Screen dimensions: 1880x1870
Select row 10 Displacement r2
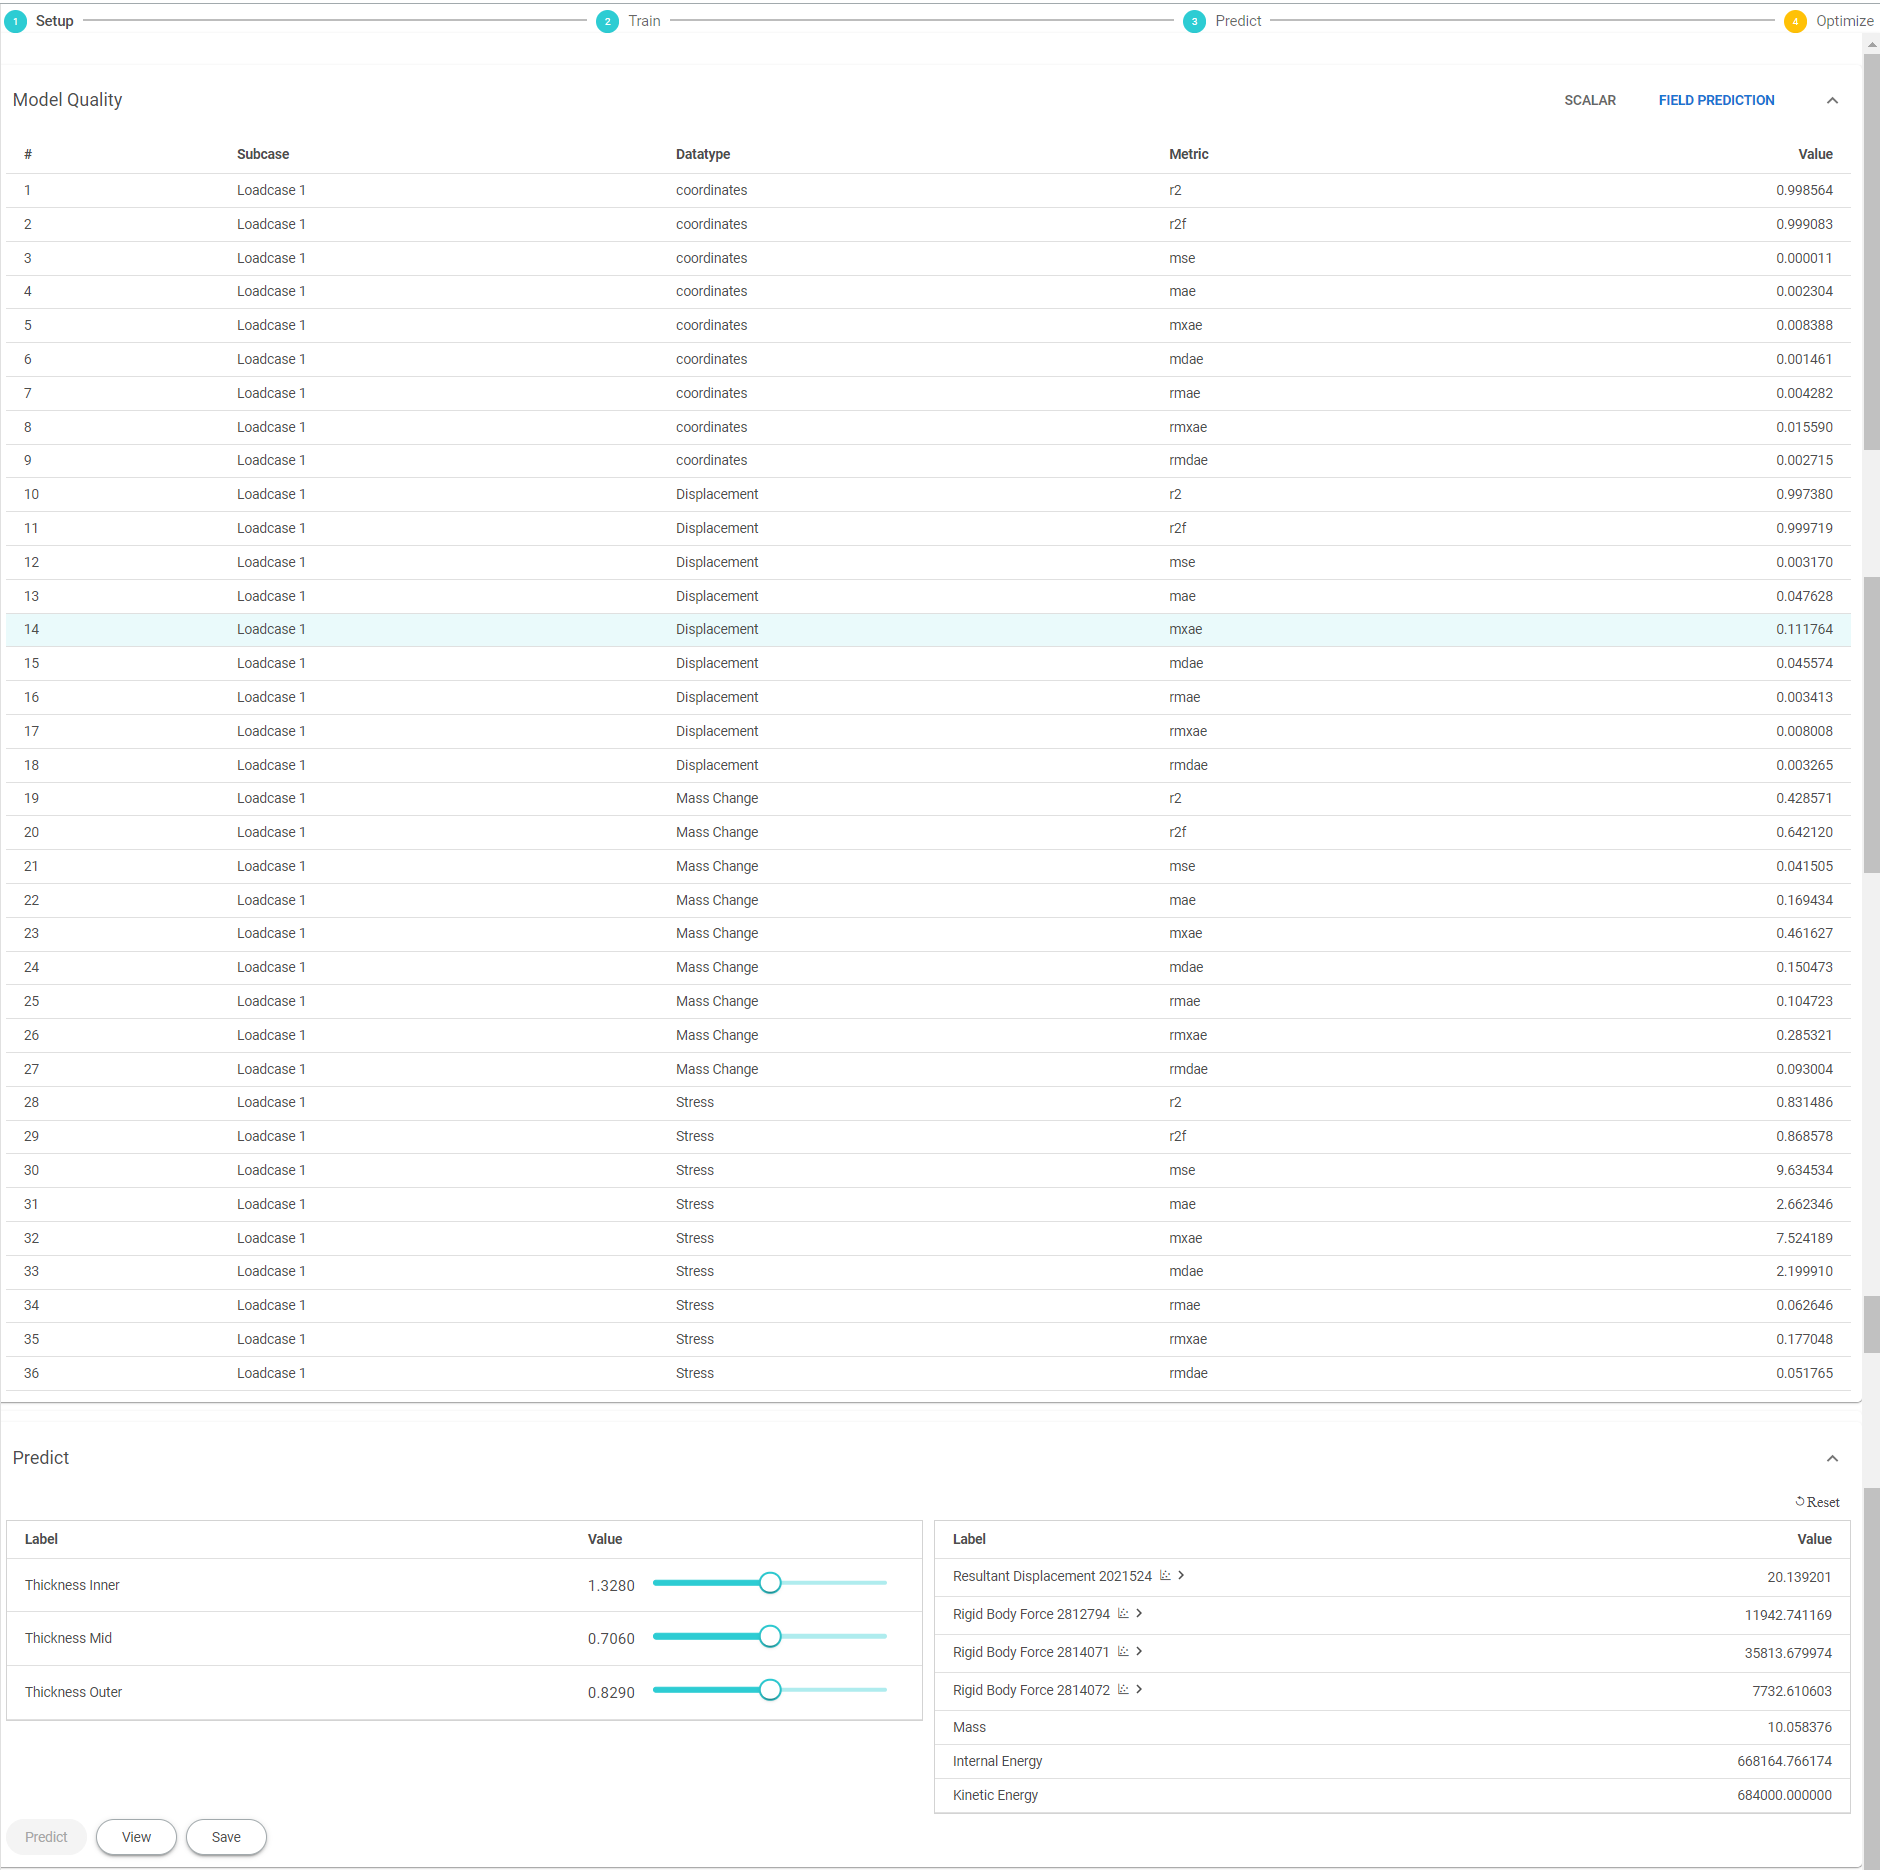(928, 494)
